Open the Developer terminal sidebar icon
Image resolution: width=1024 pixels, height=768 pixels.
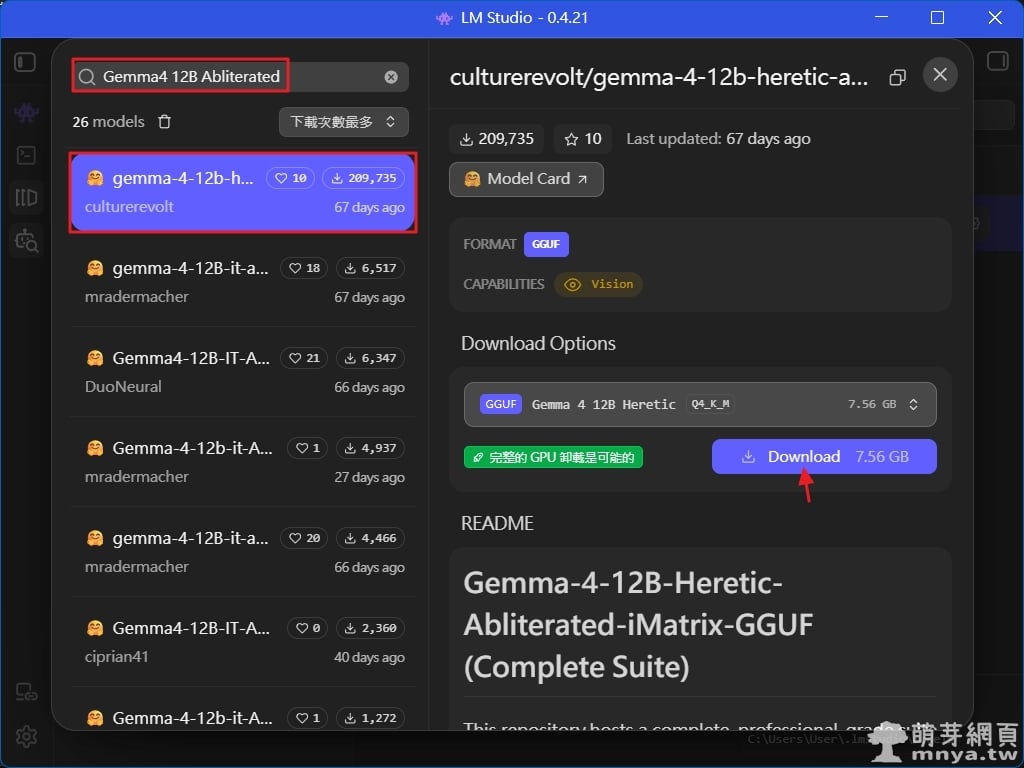(26, 155)
